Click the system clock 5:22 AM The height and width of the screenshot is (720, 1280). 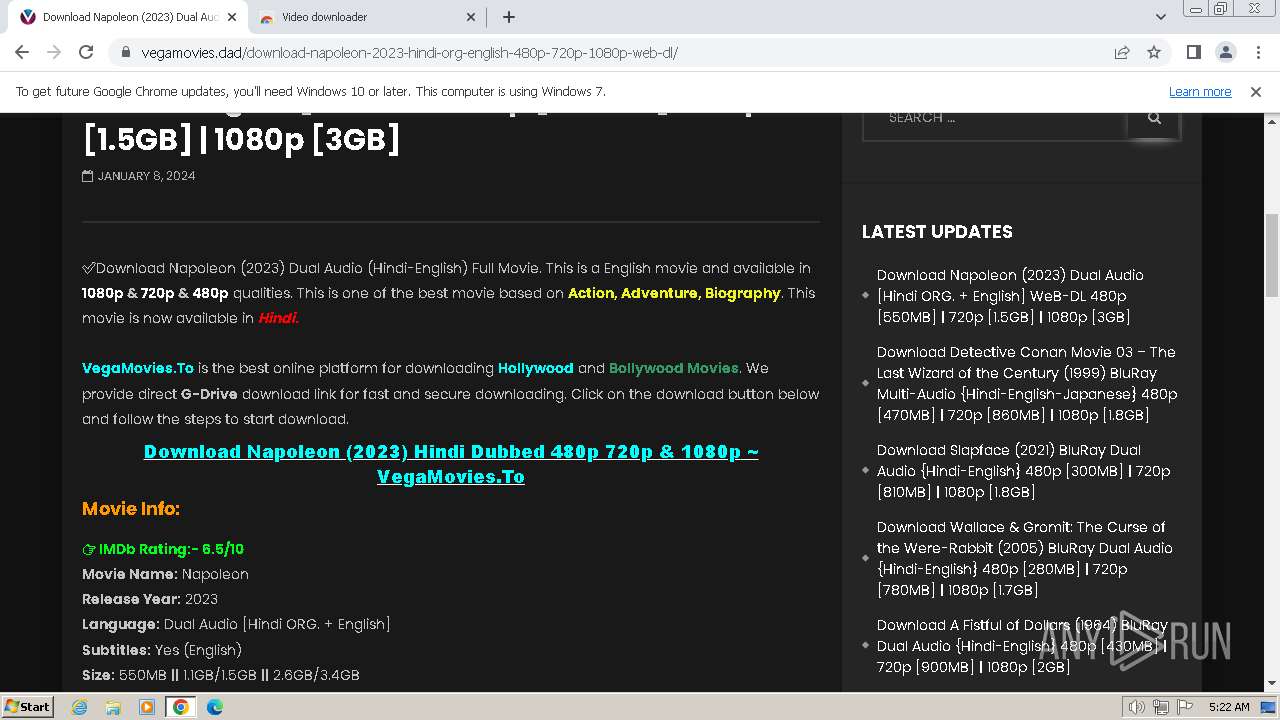(1229, 707)
